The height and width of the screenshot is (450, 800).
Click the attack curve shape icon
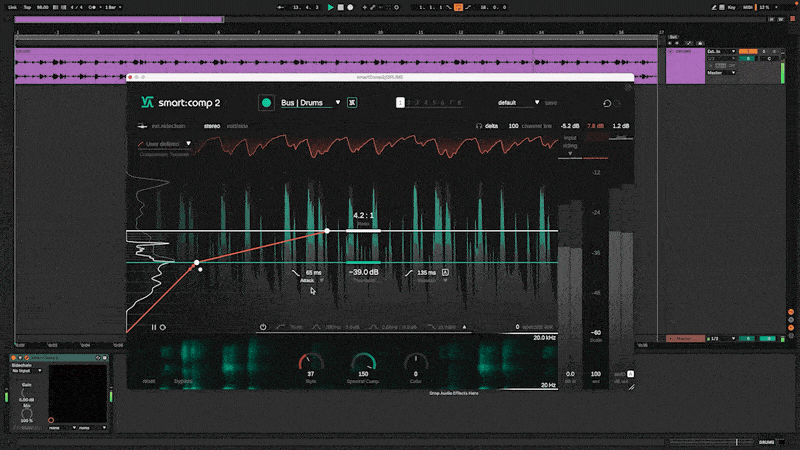295,273
